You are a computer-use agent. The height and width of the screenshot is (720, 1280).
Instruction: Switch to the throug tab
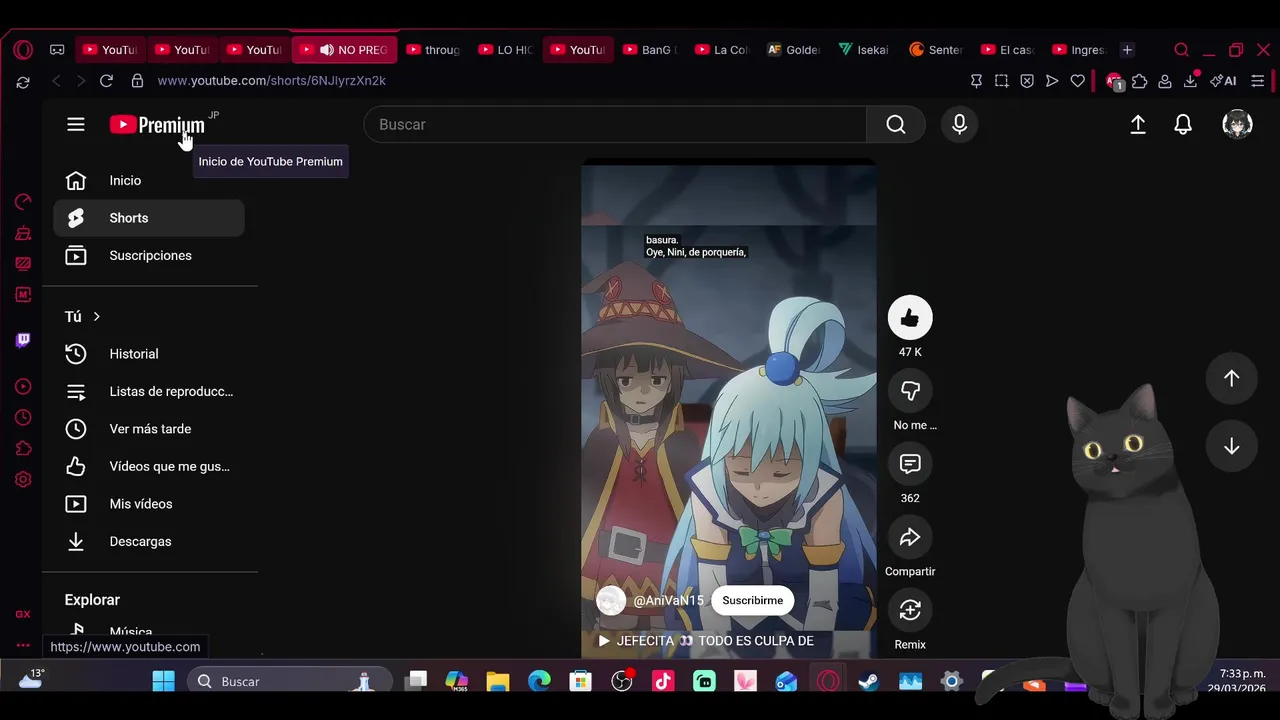[433, 50]
